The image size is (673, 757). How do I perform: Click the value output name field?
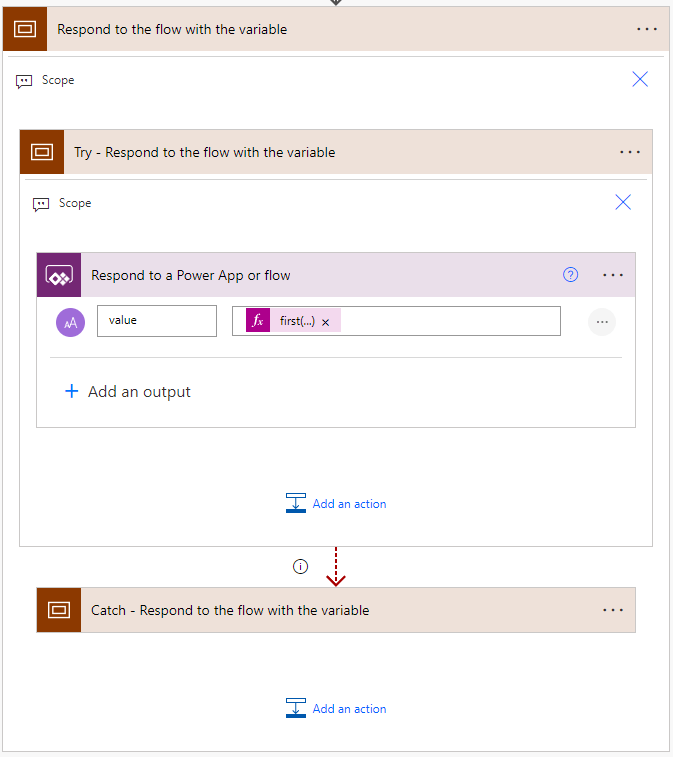tap(156, 321)
